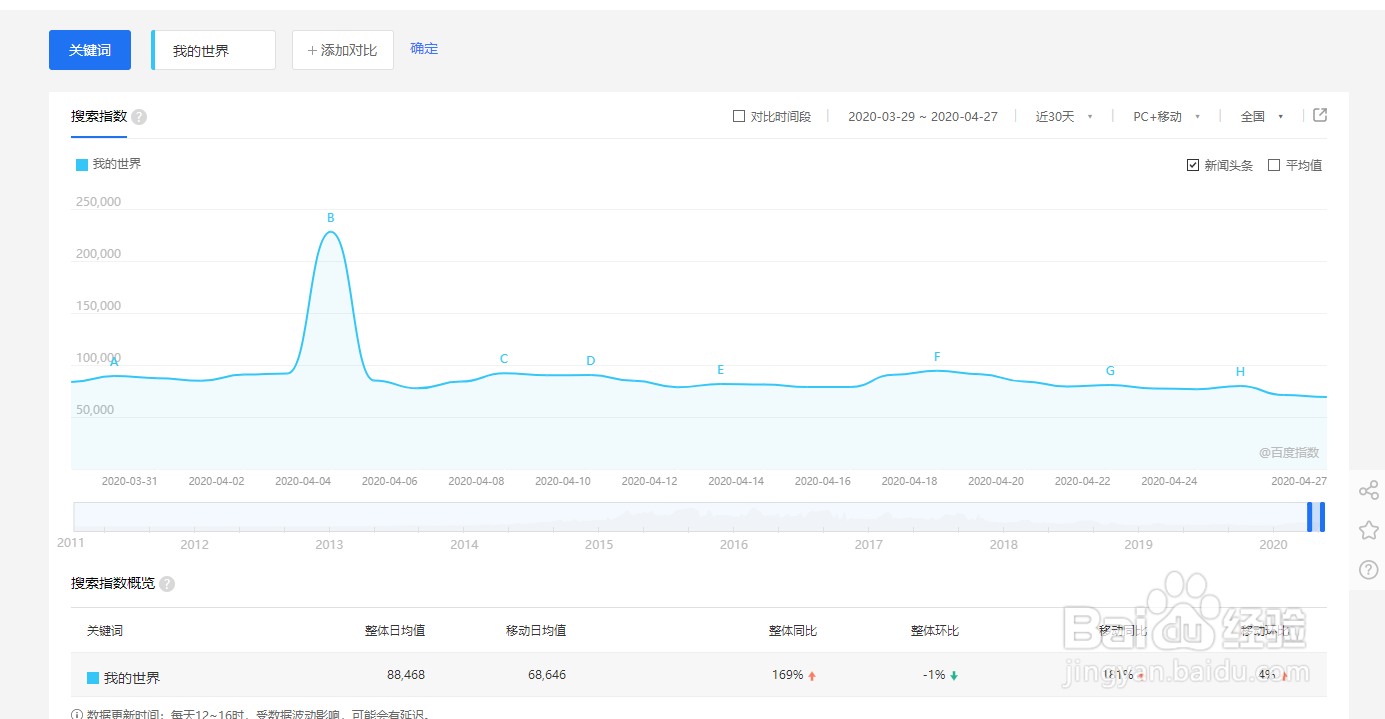This screenshot has width=1385, height=719.
Task: Toggle the 我的世界 chart legend swatch
Action: (82, 164)
